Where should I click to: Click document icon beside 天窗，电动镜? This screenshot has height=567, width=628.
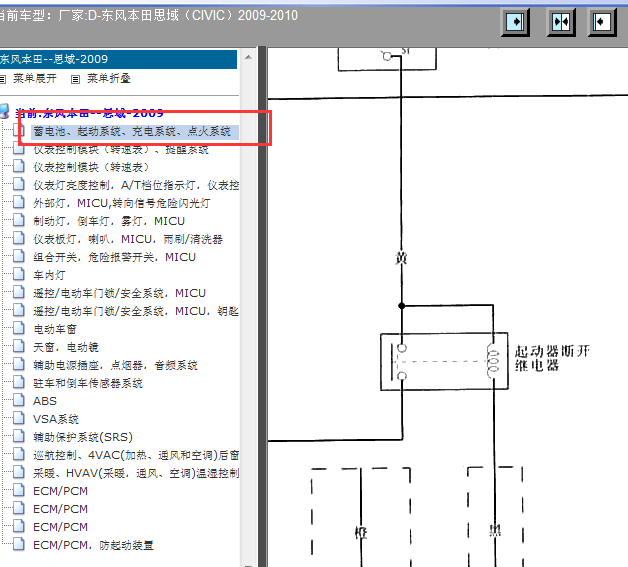(x=18, y=346)
